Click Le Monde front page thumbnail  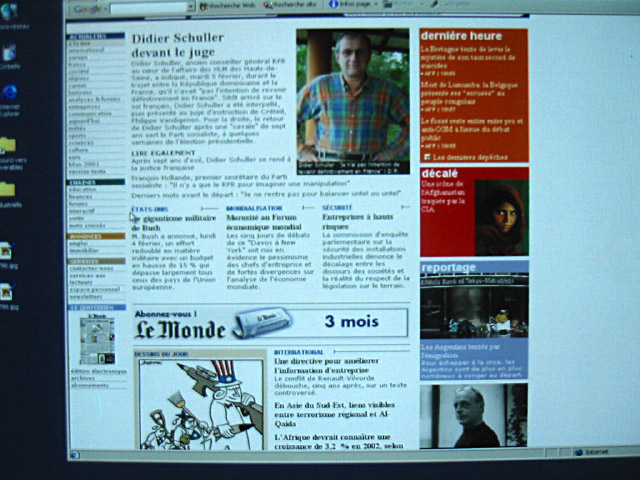pyautogui.click(x=97, y=339)
